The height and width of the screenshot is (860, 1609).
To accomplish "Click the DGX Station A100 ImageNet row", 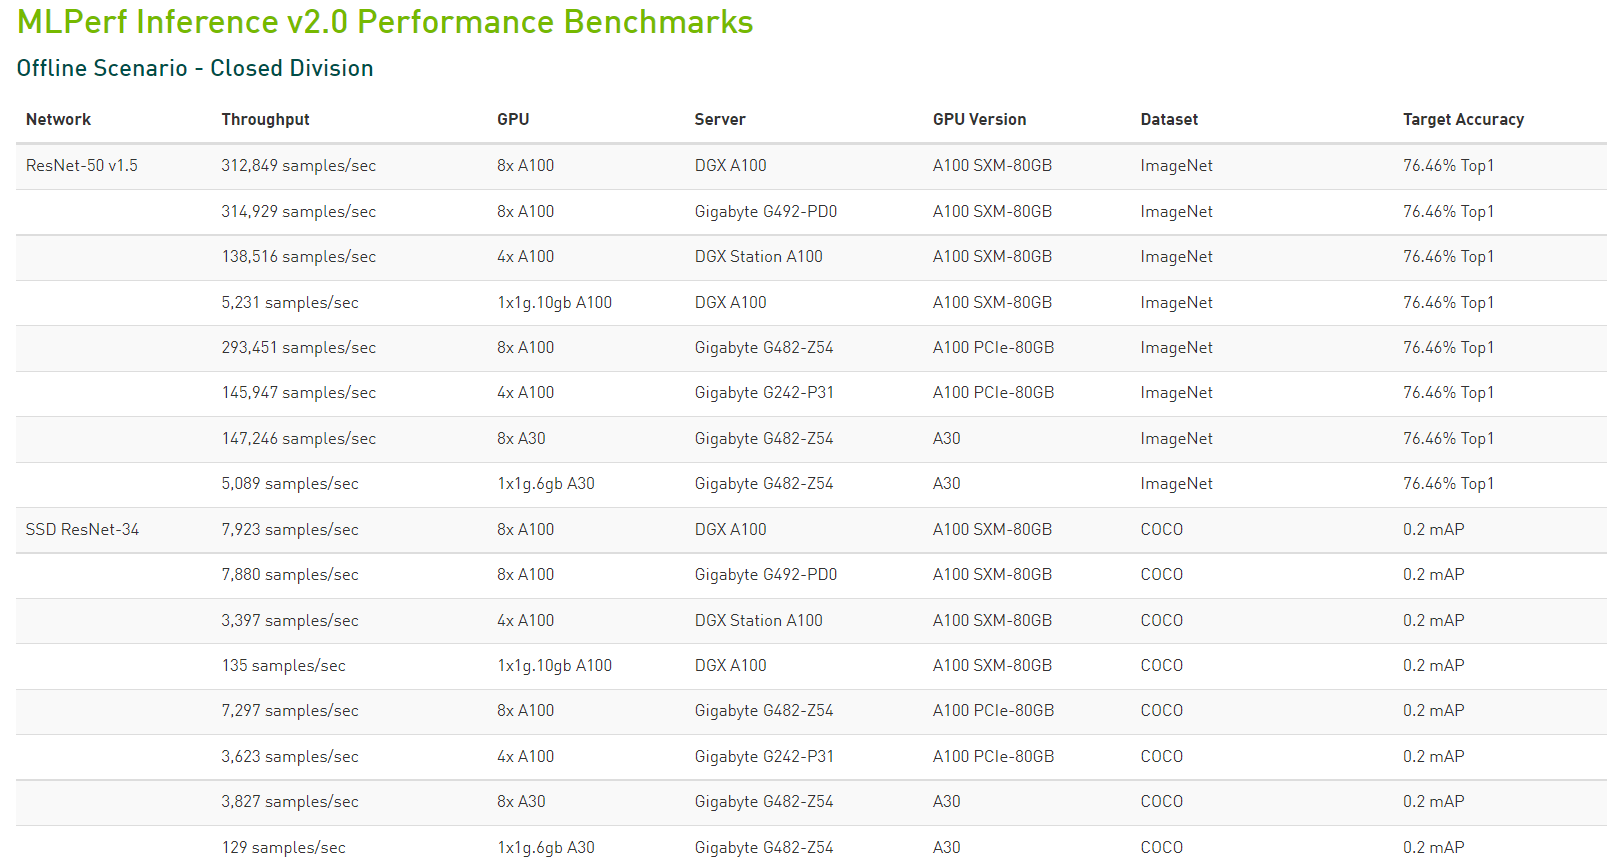I will (x=758, y=257).
